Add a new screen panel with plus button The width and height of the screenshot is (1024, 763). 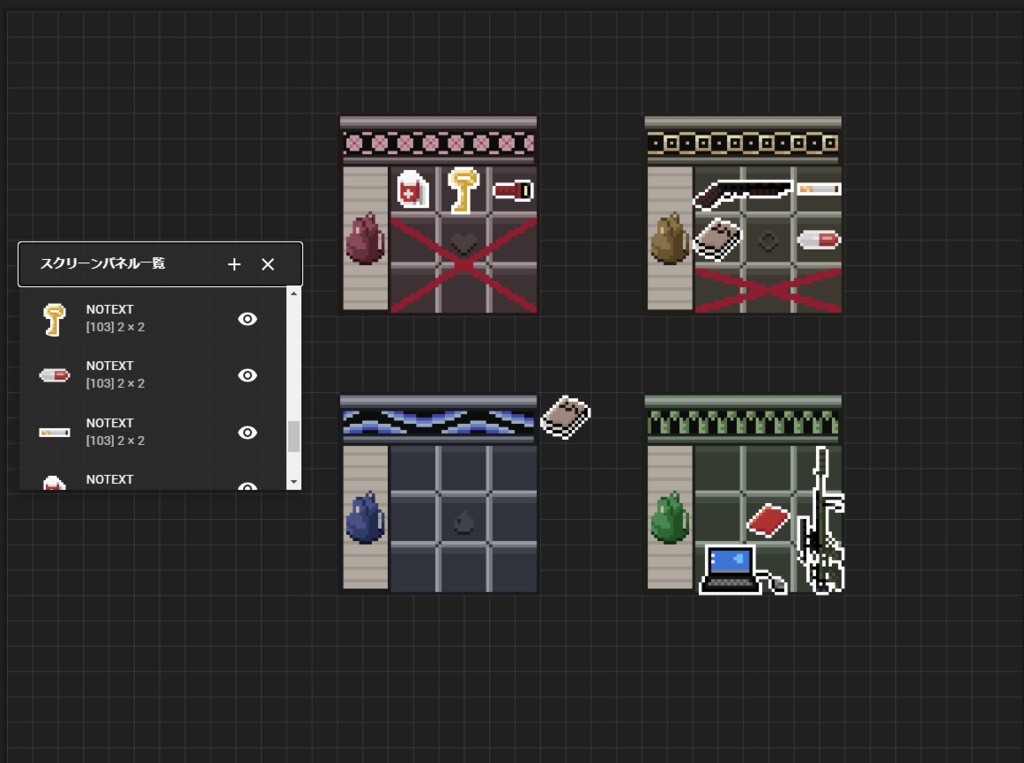[234, 264]
